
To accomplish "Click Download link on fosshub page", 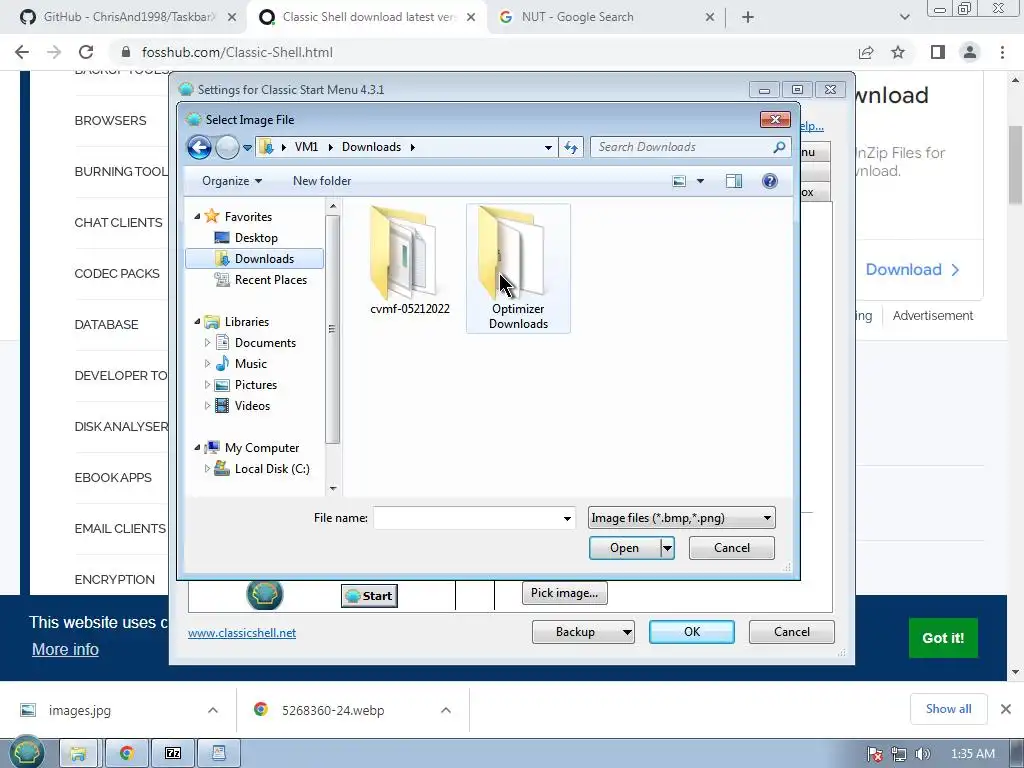I will 912,270.
